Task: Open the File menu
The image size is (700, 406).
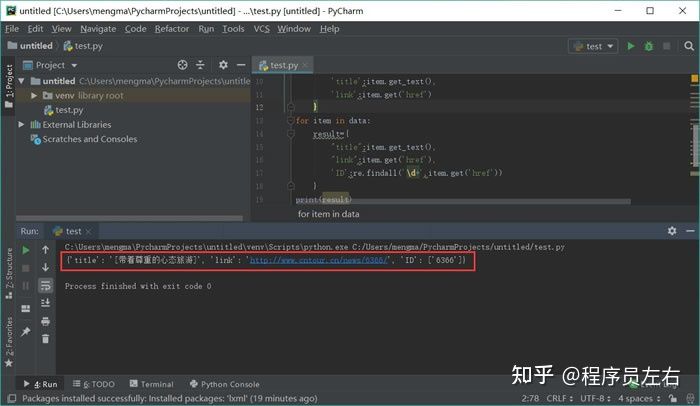Action: [12, 29]
